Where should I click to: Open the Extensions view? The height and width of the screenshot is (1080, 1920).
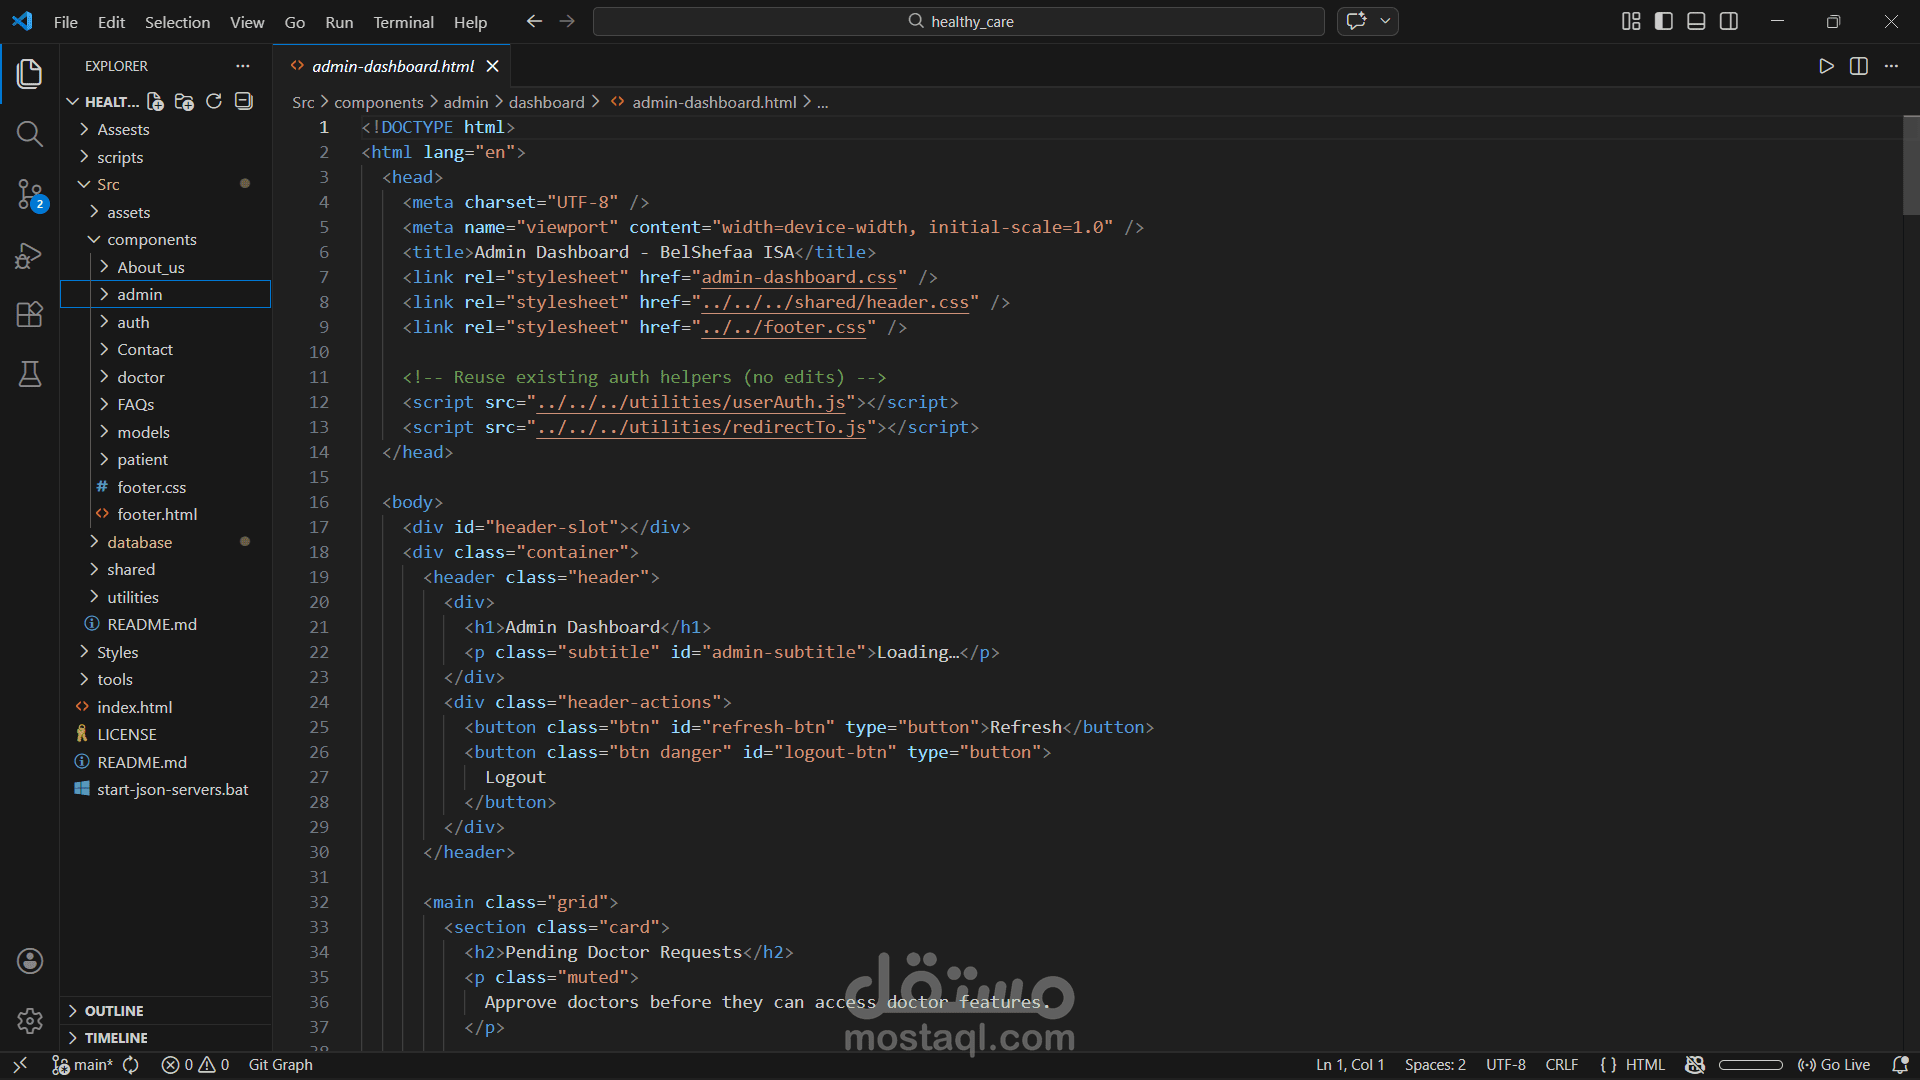[30, 315]
